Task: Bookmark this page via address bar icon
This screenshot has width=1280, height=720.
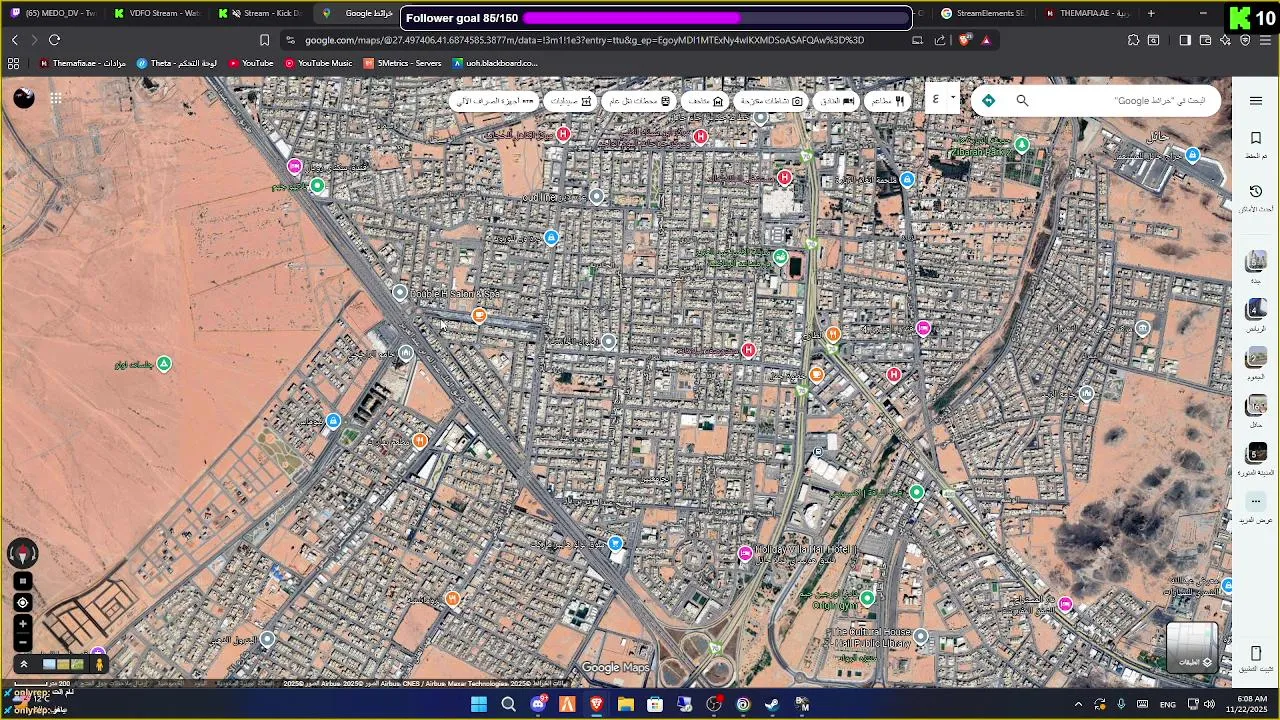Action: [264, 40]
